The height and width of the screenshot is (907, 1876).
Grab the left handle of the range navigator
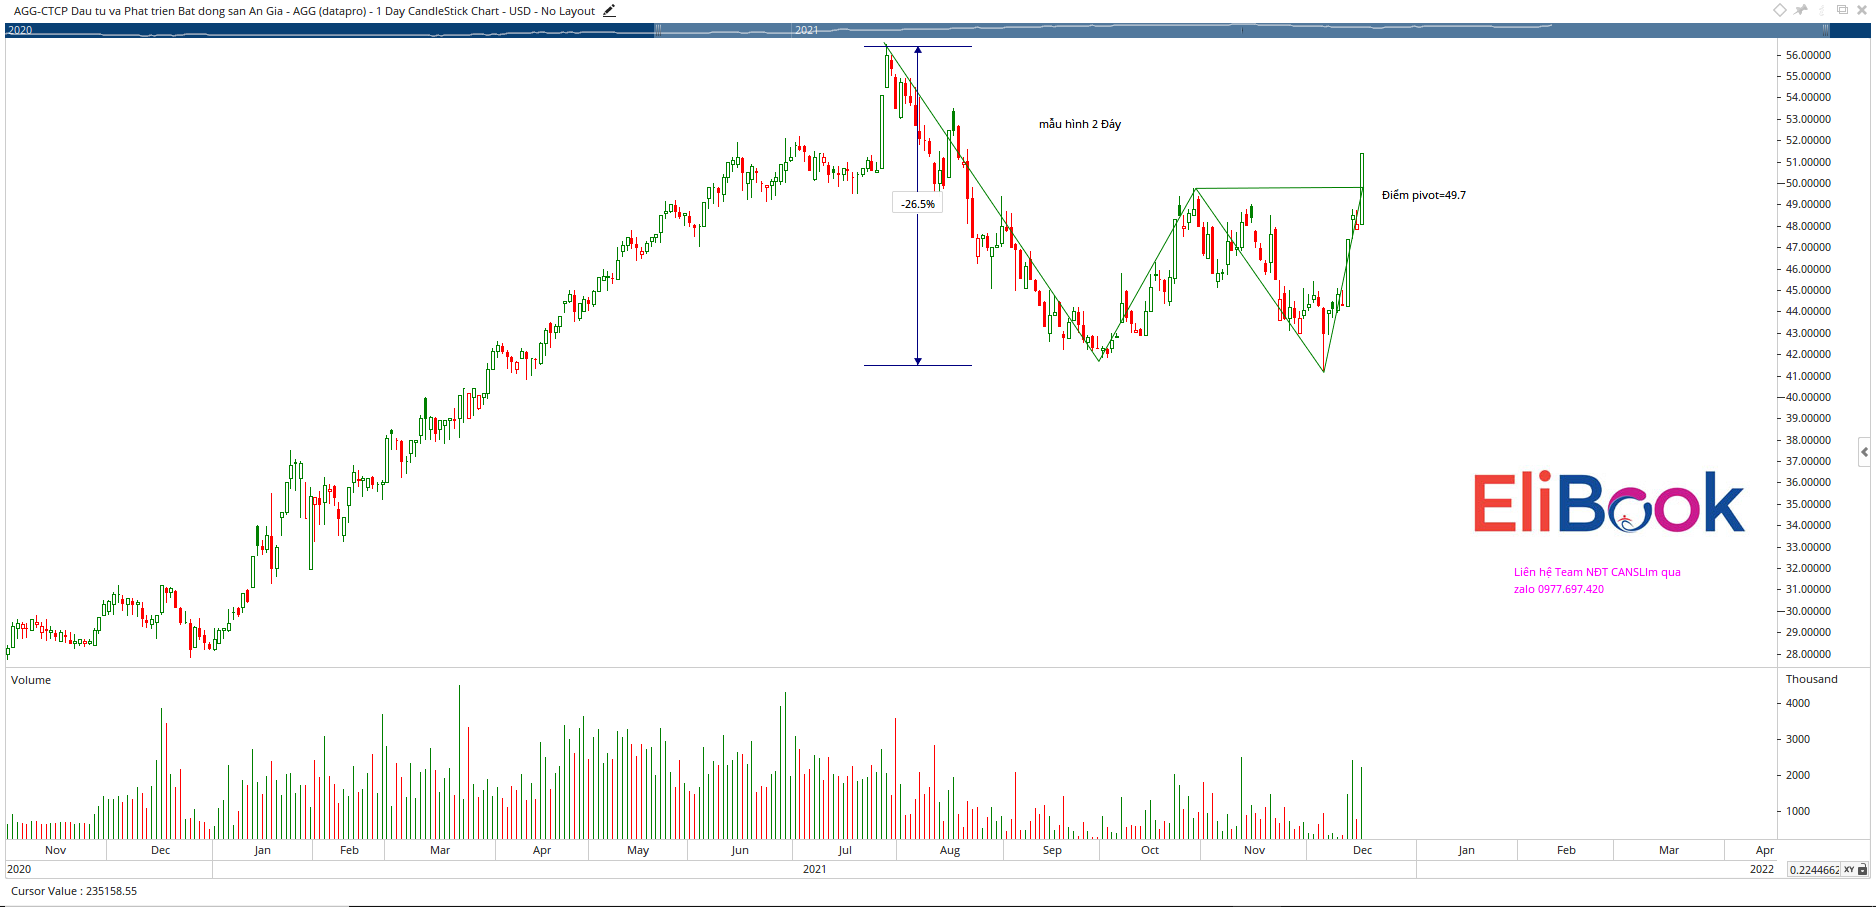(x=657, y=30)
